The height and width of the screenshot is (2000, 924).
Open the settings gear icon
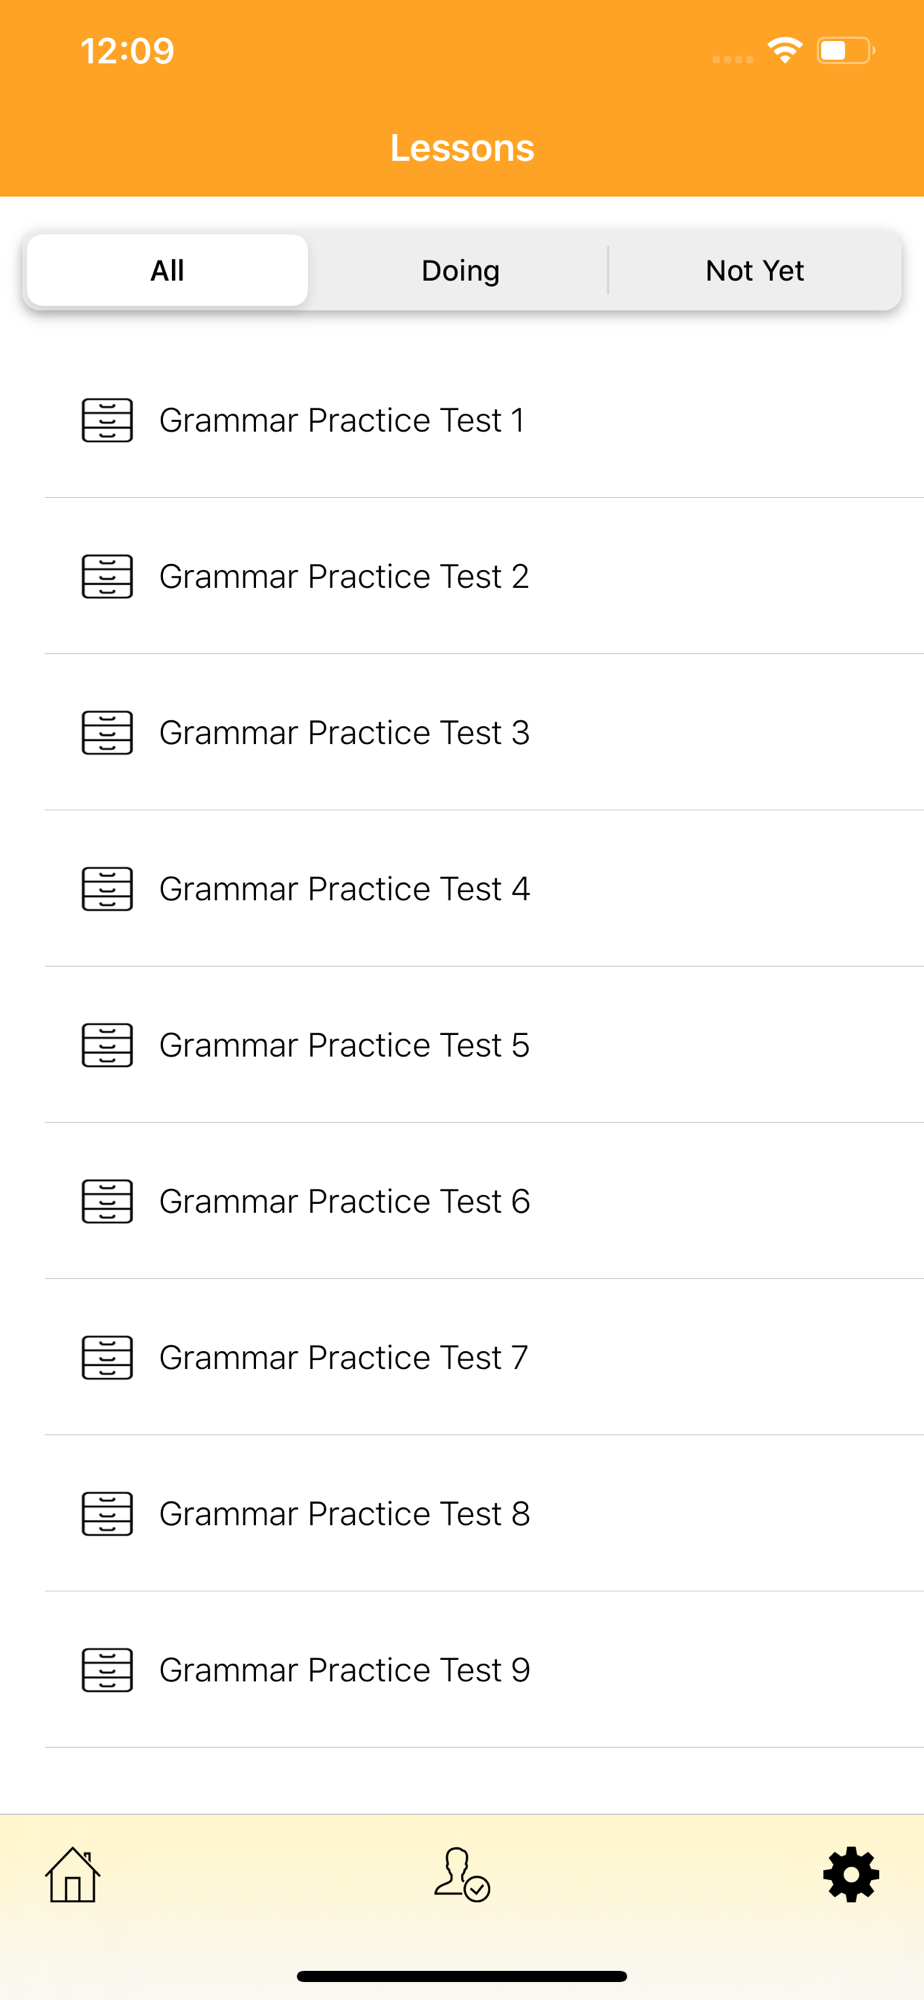[x=851, y=1874]
